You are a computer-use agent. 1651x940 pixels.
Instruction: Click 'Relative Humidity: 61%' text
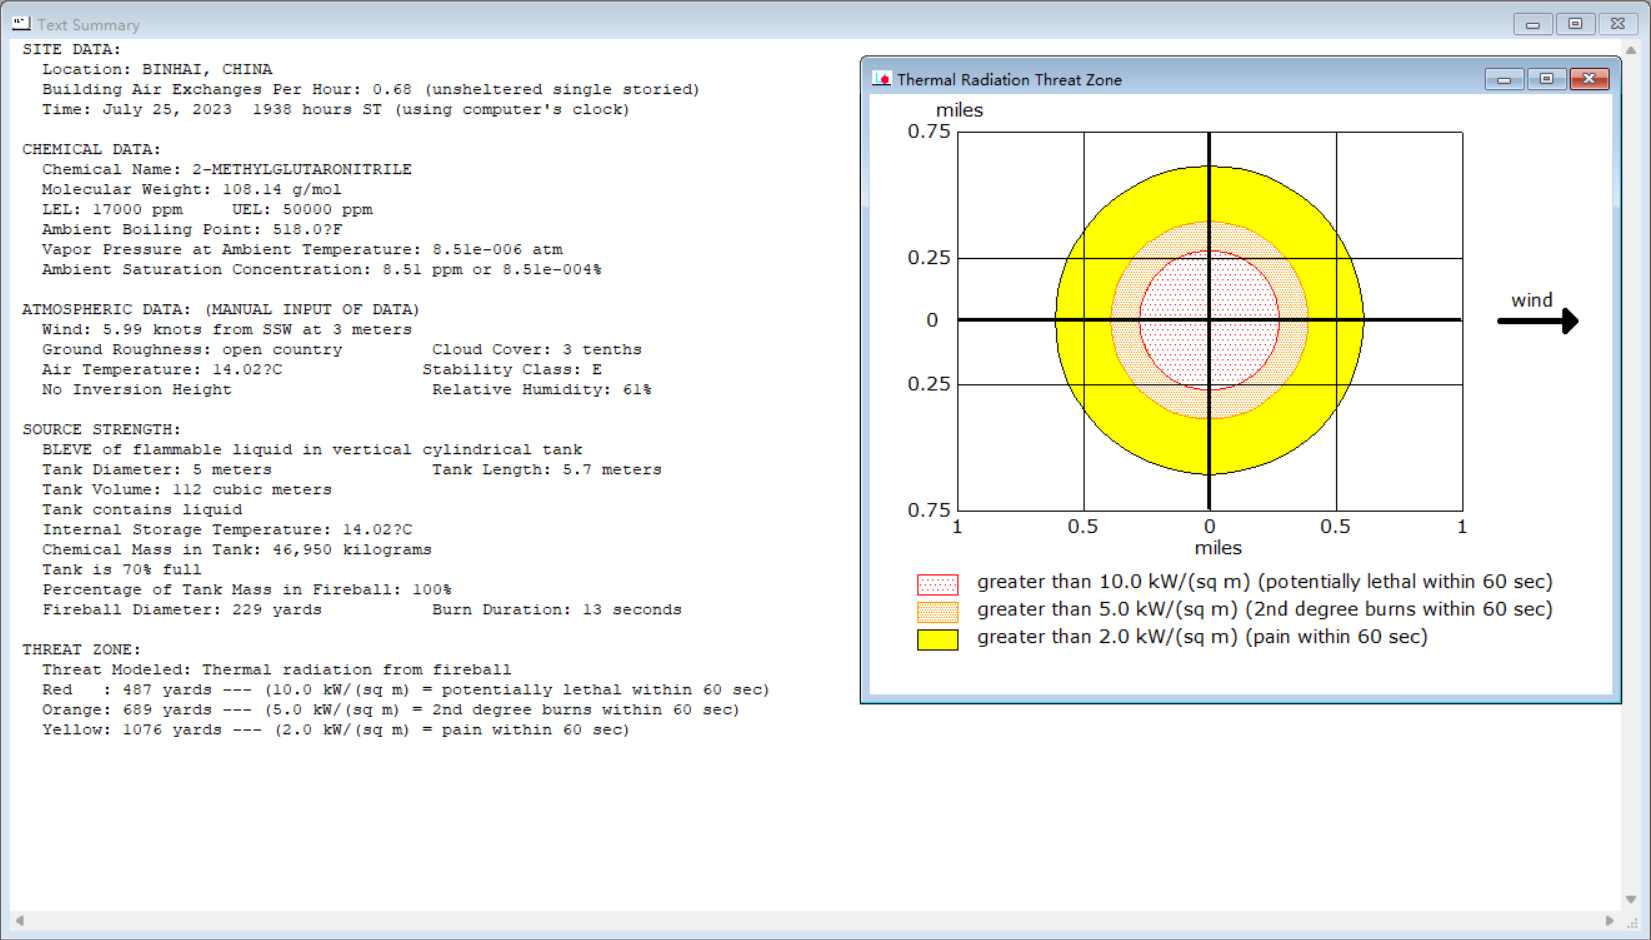pos(542,390)
